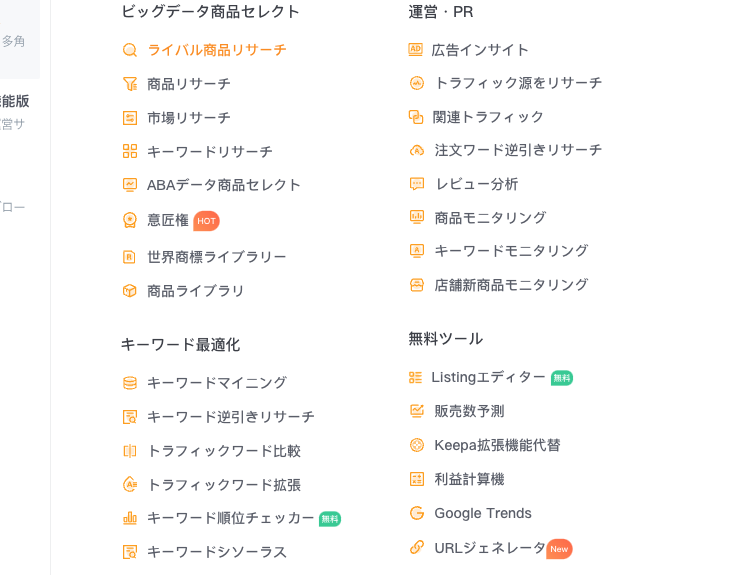
Task: Click the 広告インサイト AD icon
Action: [x=416, y=49]
